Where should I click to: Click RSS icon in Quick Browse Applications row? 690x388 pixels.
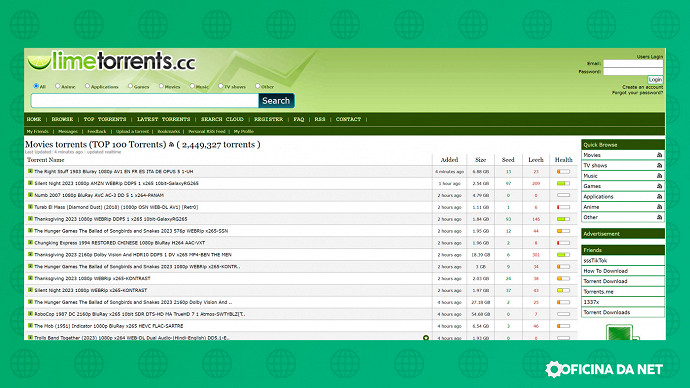click(659, 196)
